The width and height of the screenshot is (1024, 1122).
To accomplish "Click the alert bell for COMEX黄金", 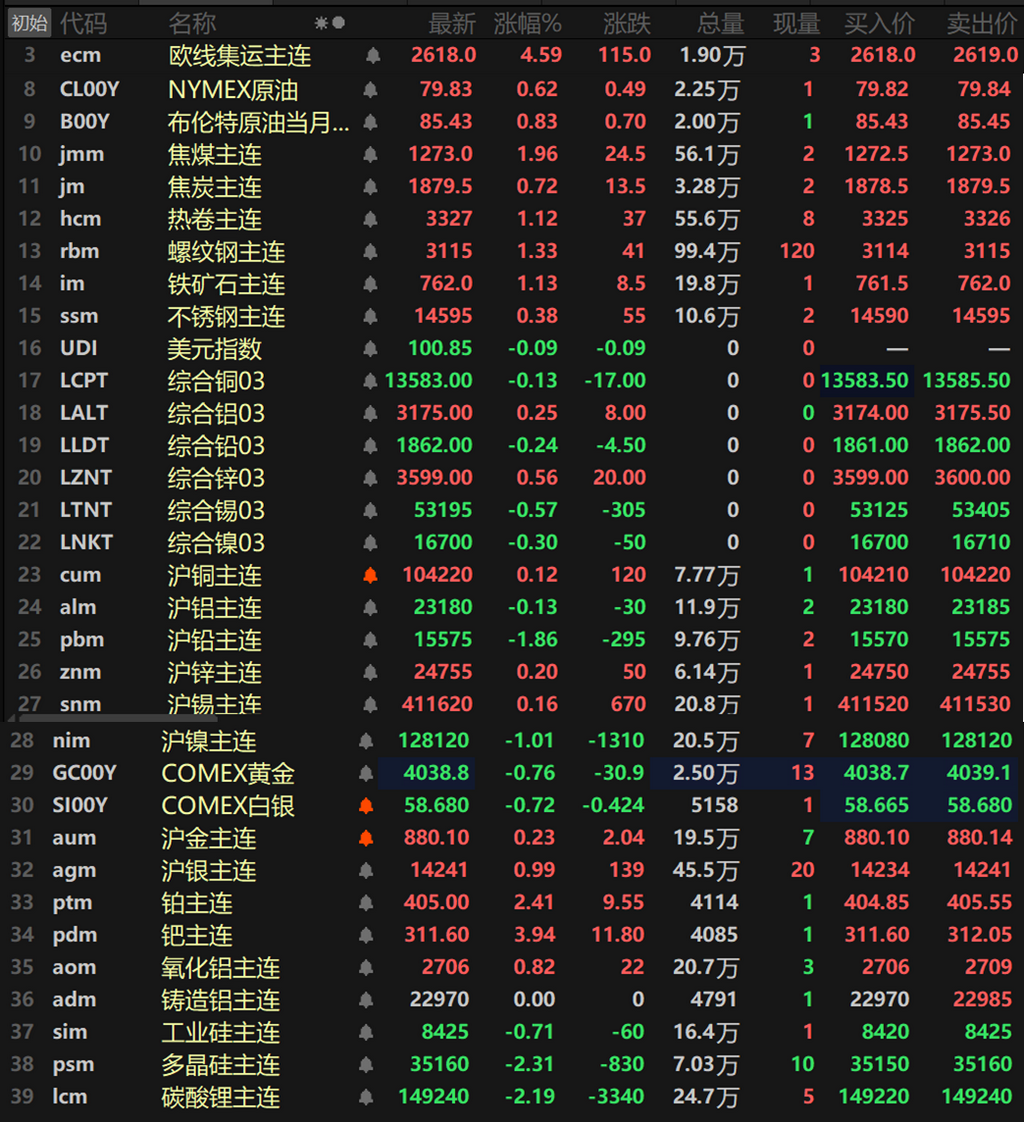I will [366, 774].
